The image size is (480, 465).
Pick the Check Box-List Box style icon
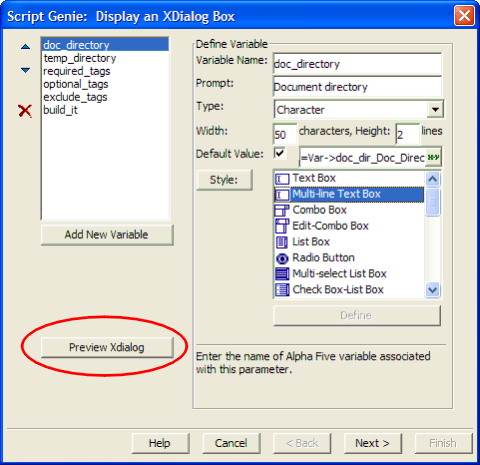click(282, 289)
